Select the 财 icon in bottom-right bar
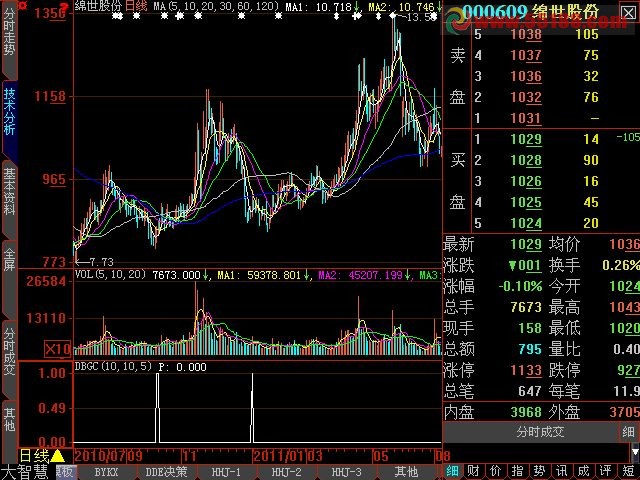This screenshot has height=480, width=640. point(471,471)
